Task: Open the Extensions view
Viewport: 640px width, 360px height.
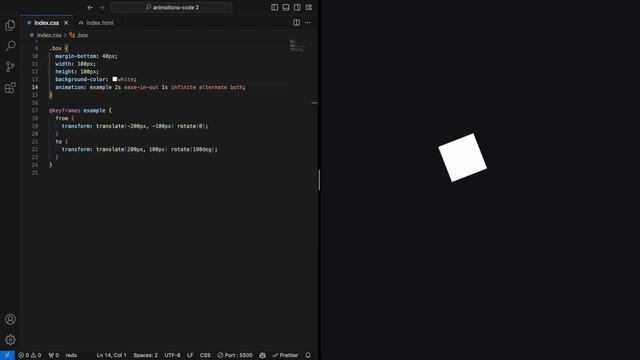Action: click(10, 87)
